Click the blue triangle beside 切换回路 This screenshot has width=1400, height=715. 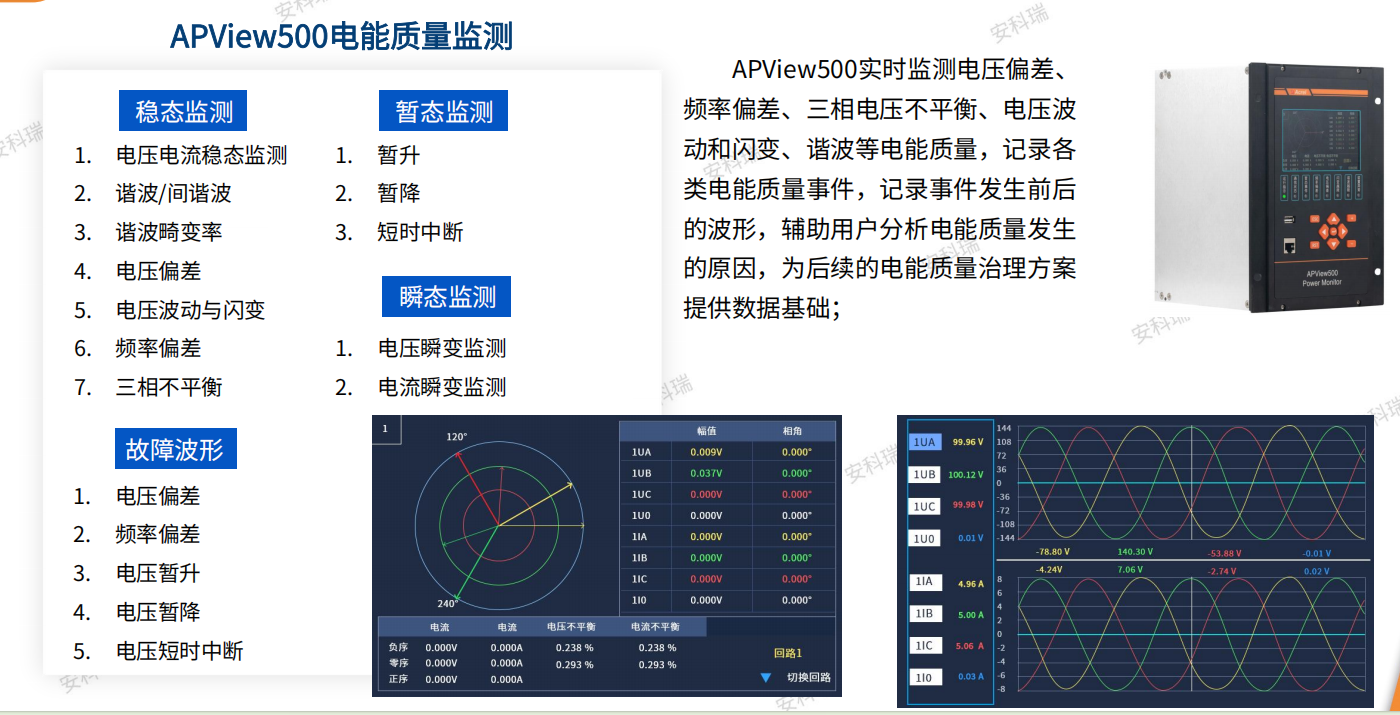766,677
